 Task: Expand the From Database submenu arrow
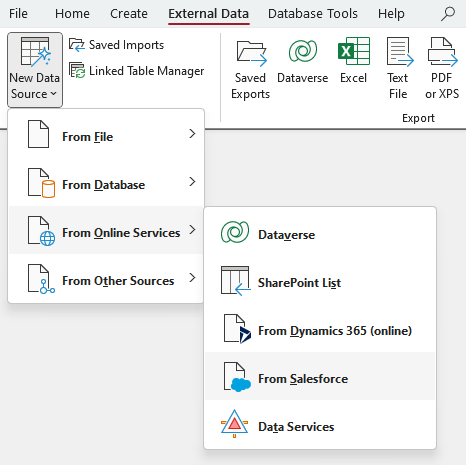(192, 182)
